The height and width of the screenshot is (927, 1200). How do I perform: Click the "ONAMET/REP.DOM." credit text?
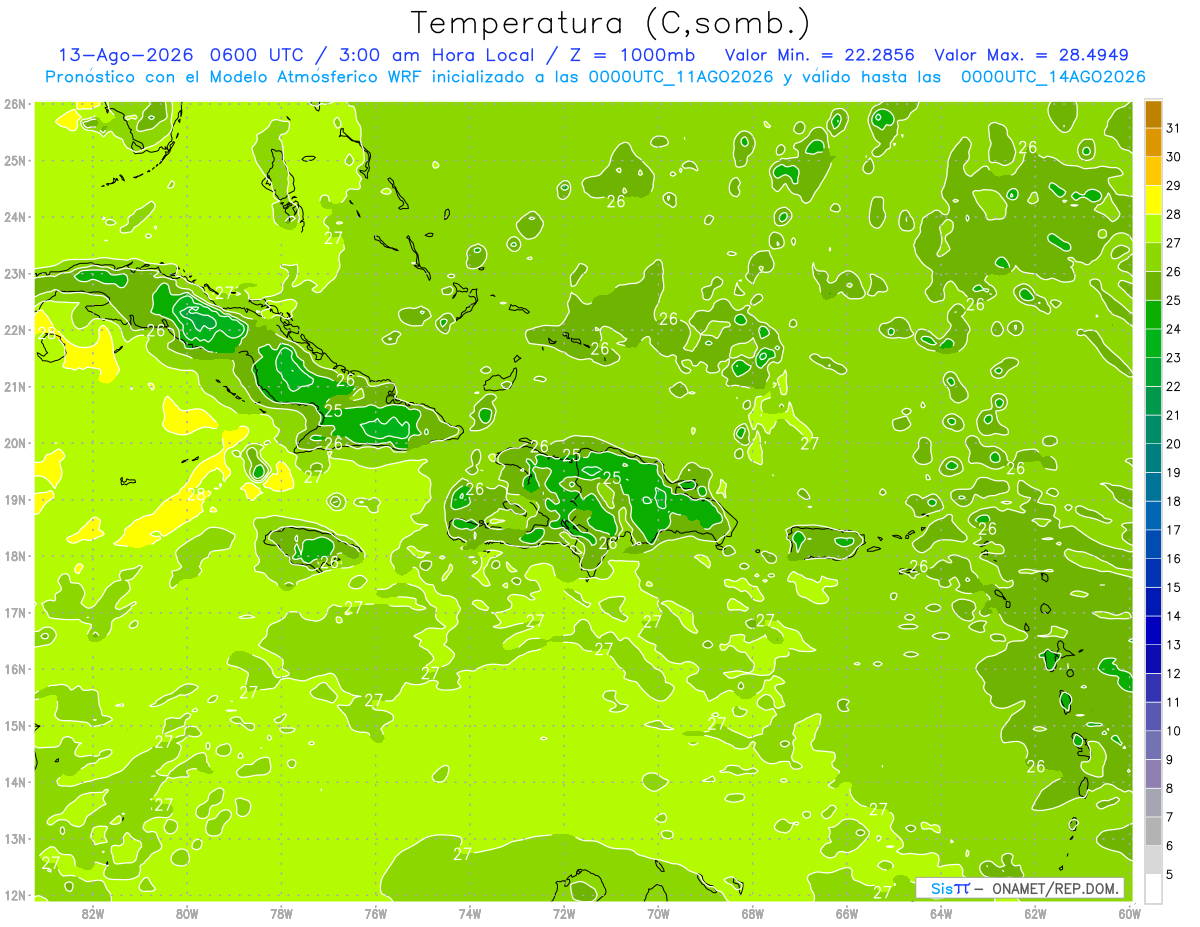(1057, 888)
